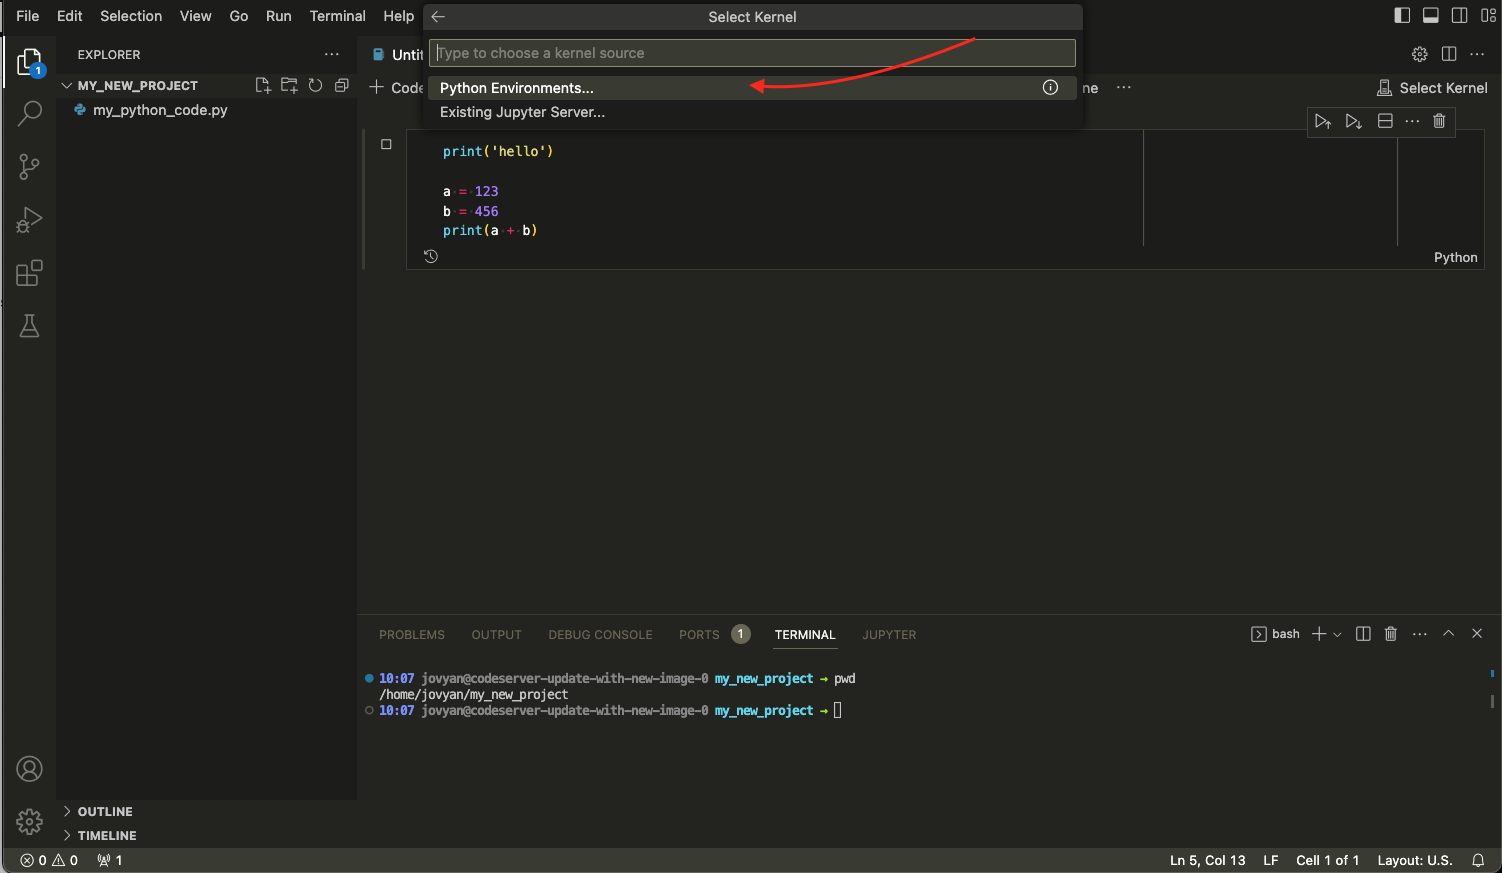The height and width of the screenshot is (873, 1502).
Task: Open my_python_code.py in Explorer
Action: tap(160, 110)
